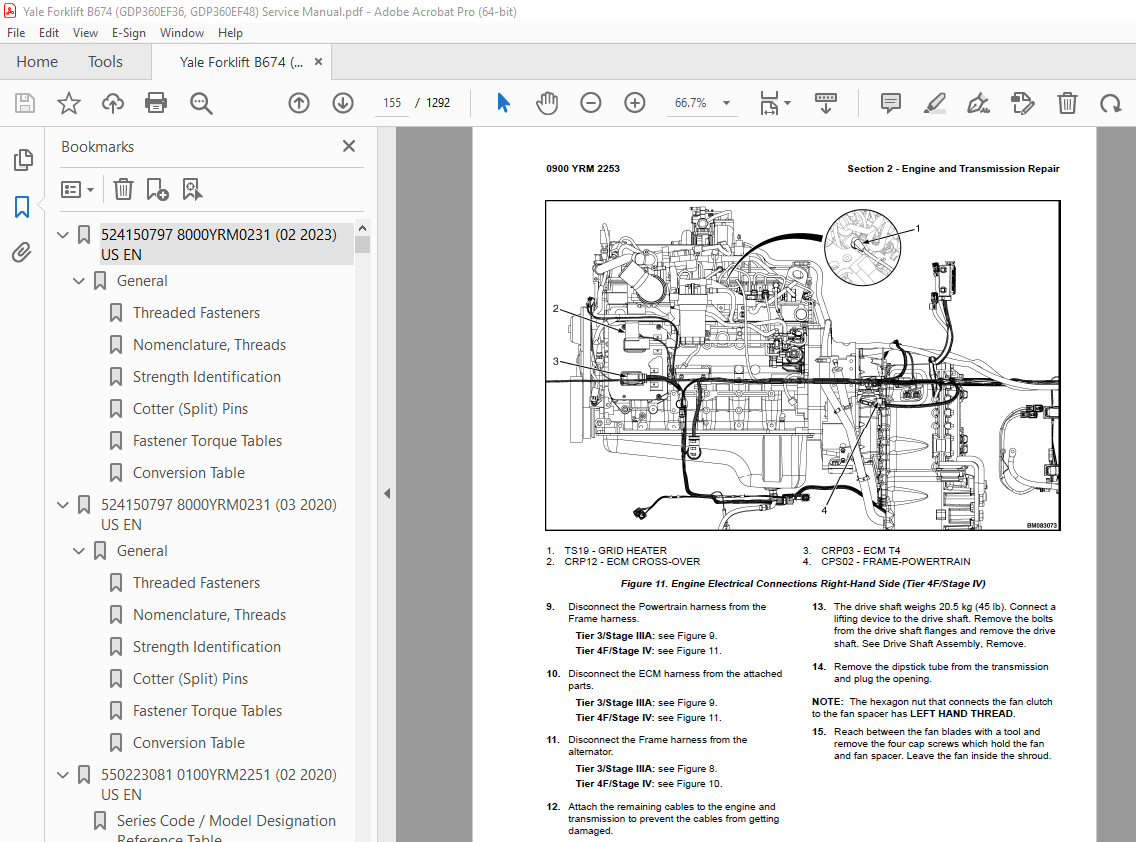
Task: Find current bookmark icon
Action: point(192,189)
